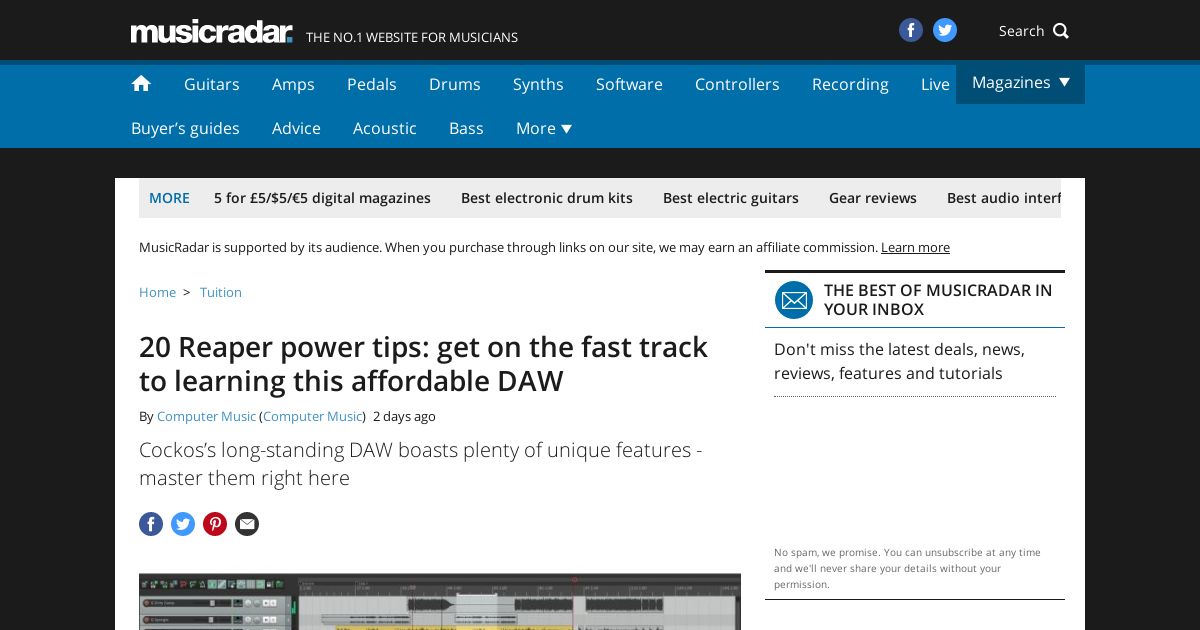The image size is (1200, 630).
Task: Open the Recording section
Action: 850,84
